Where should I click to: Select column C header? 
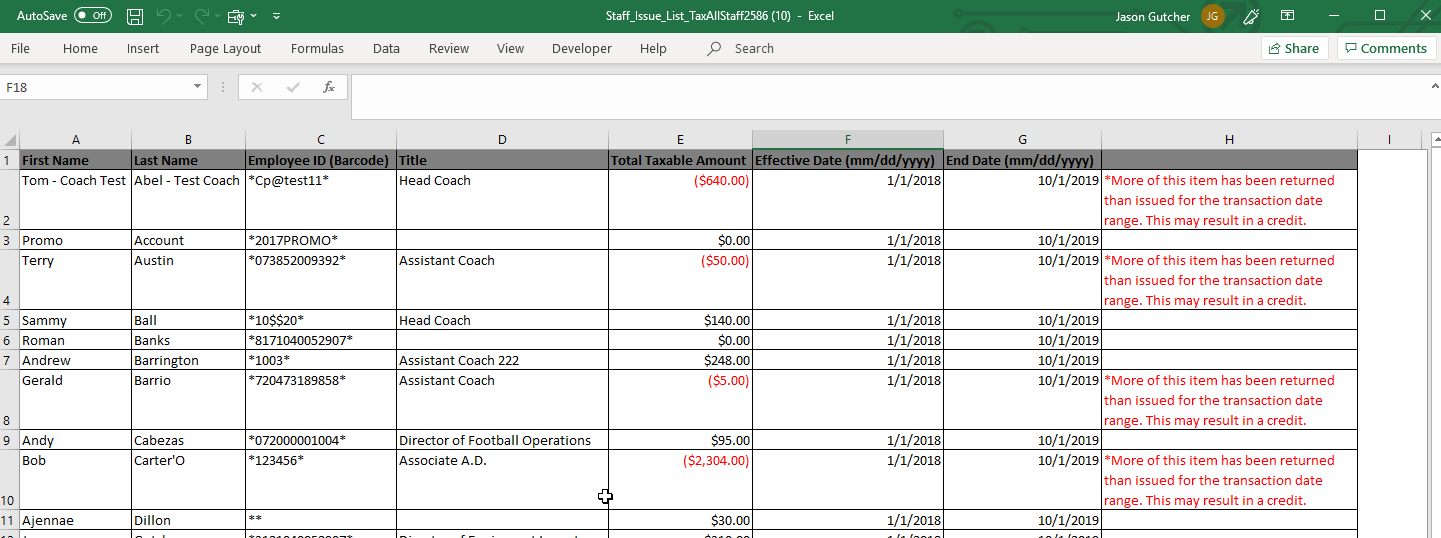tap(321, 140)
